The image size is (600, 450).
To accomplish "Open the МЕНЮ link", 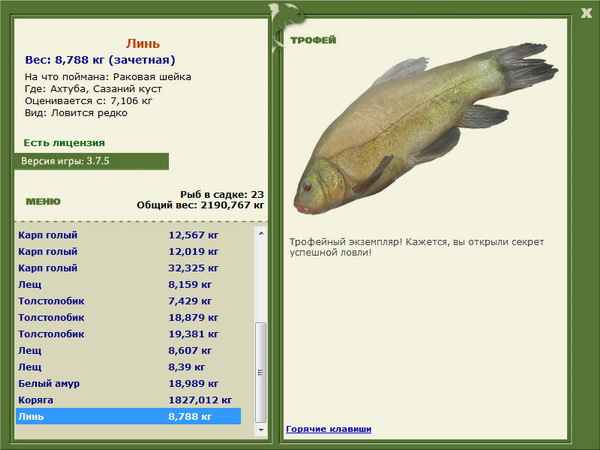I will point(43,201).
